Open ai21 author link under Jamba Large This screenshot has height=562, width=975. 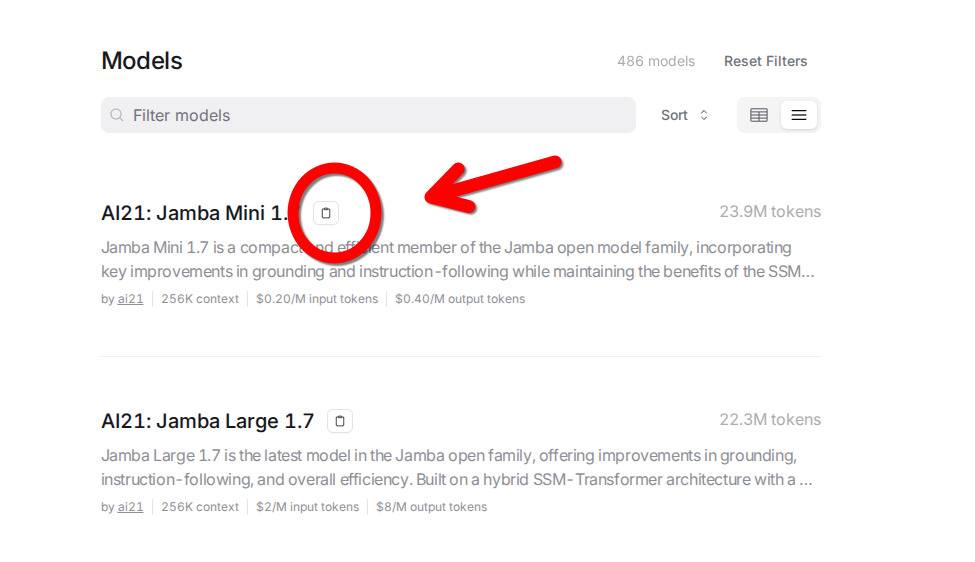(x=131, y=507)
